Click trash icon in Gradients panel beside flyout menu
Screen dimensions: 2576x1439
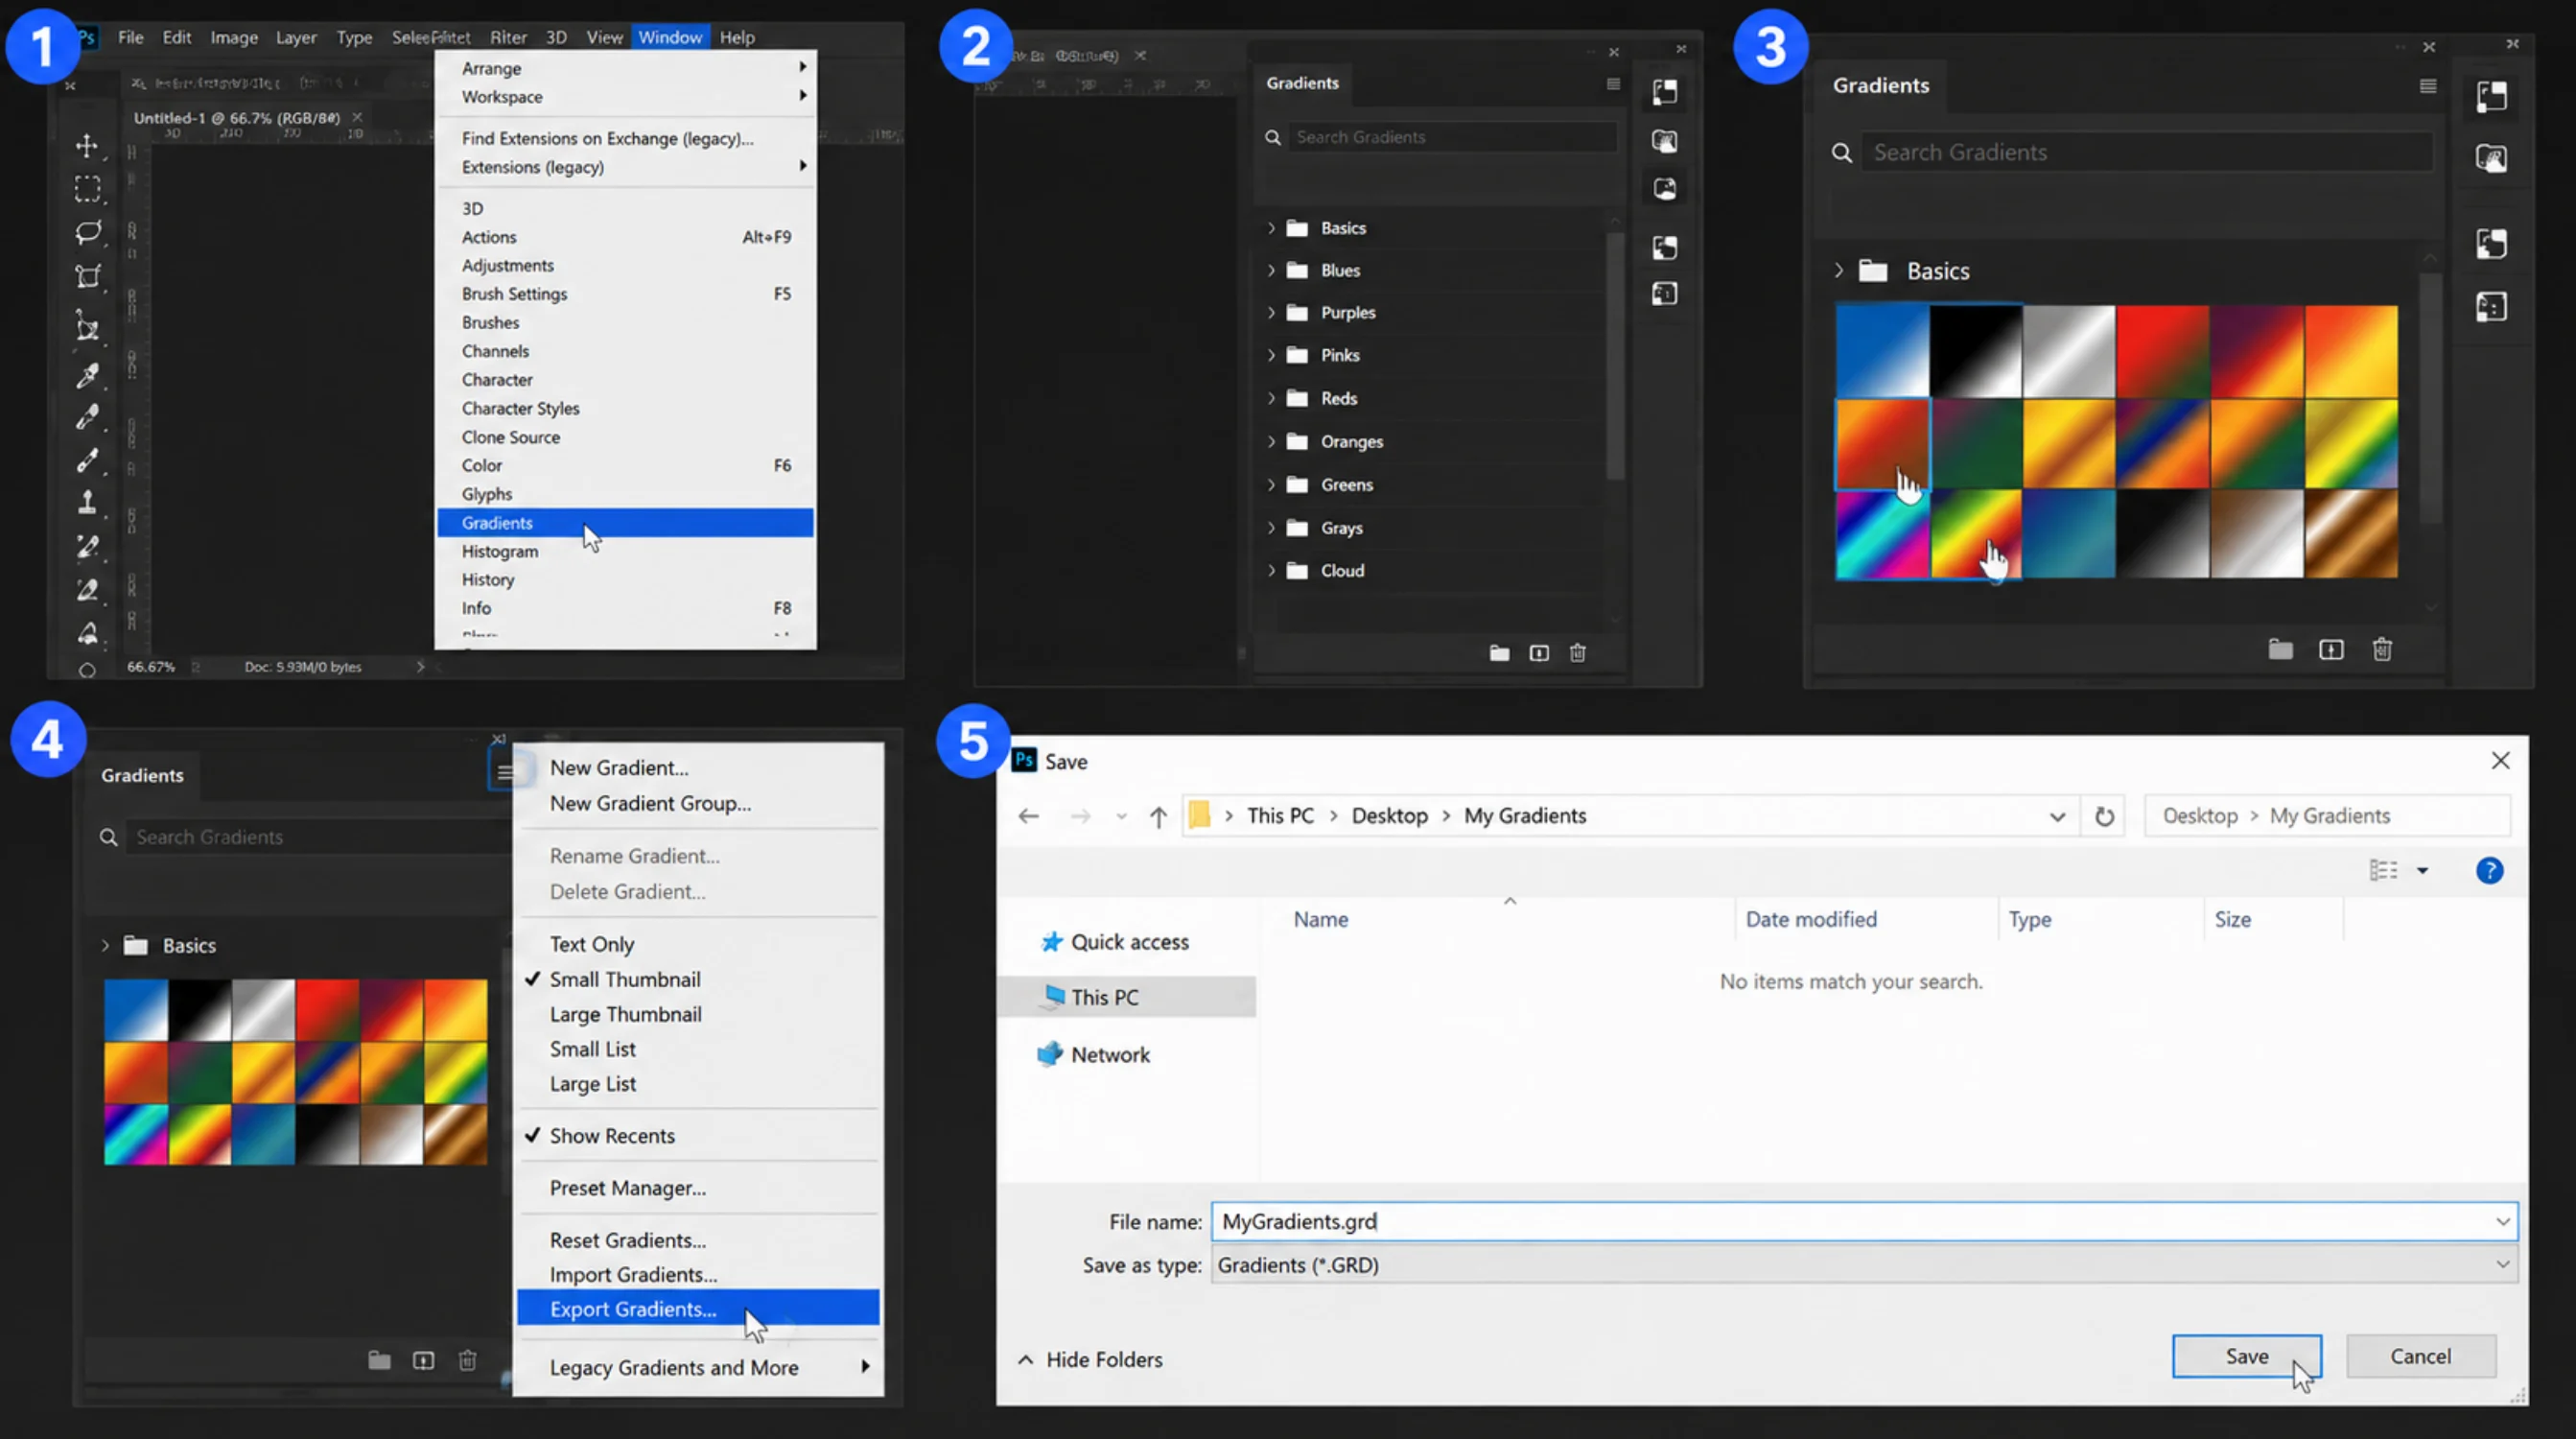coord(467,1360)
